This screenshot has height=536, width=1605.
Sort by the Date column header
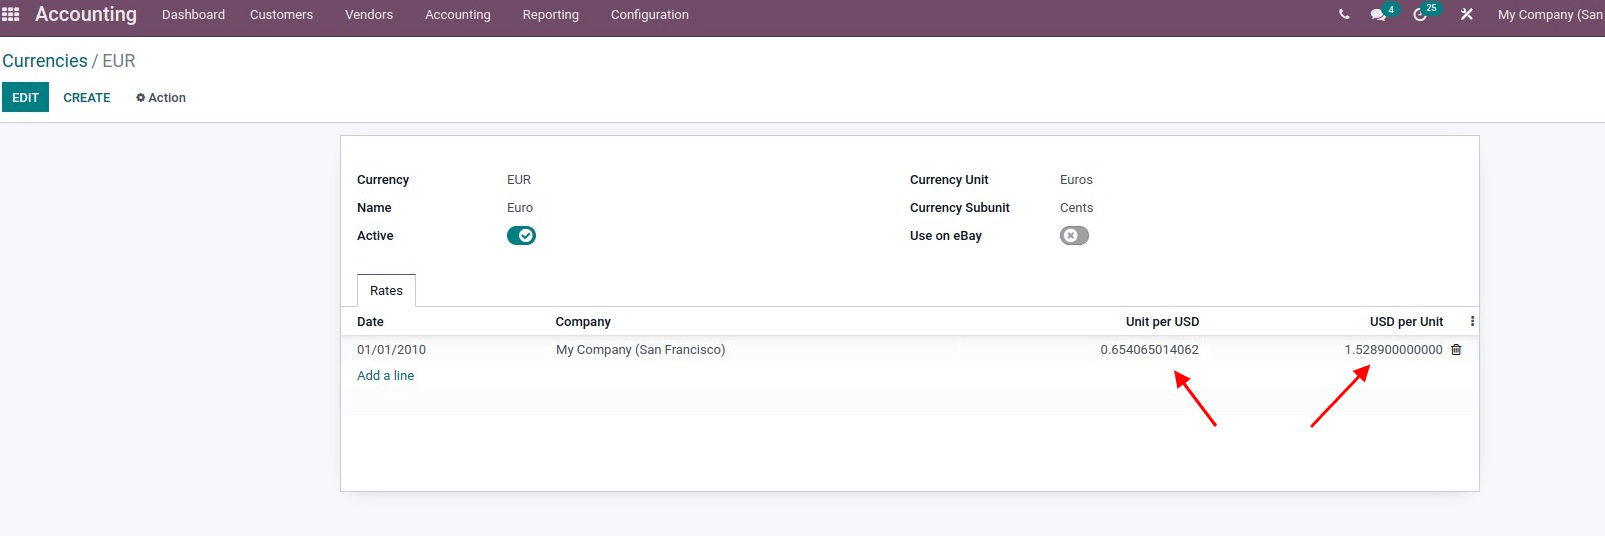coord(370,322)
